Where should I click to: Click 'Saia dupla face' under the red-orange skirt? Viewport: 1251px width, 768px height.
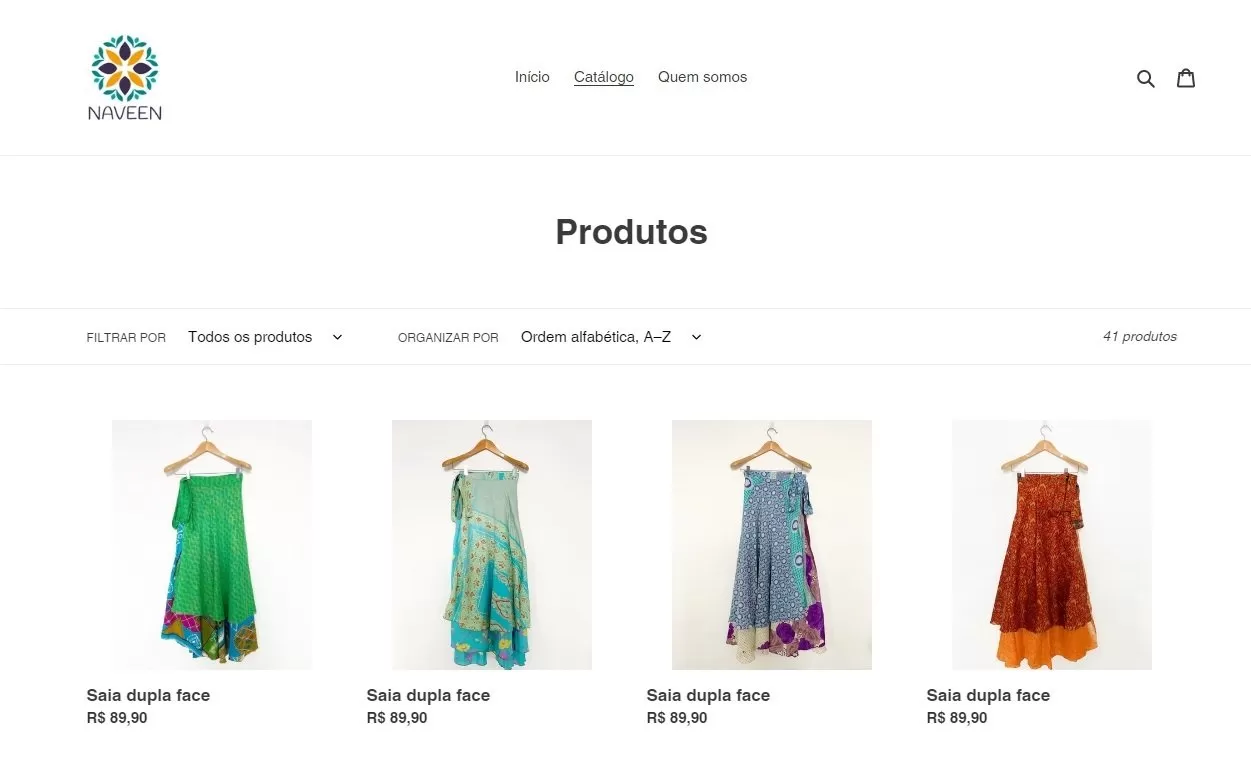coord(988,695)
